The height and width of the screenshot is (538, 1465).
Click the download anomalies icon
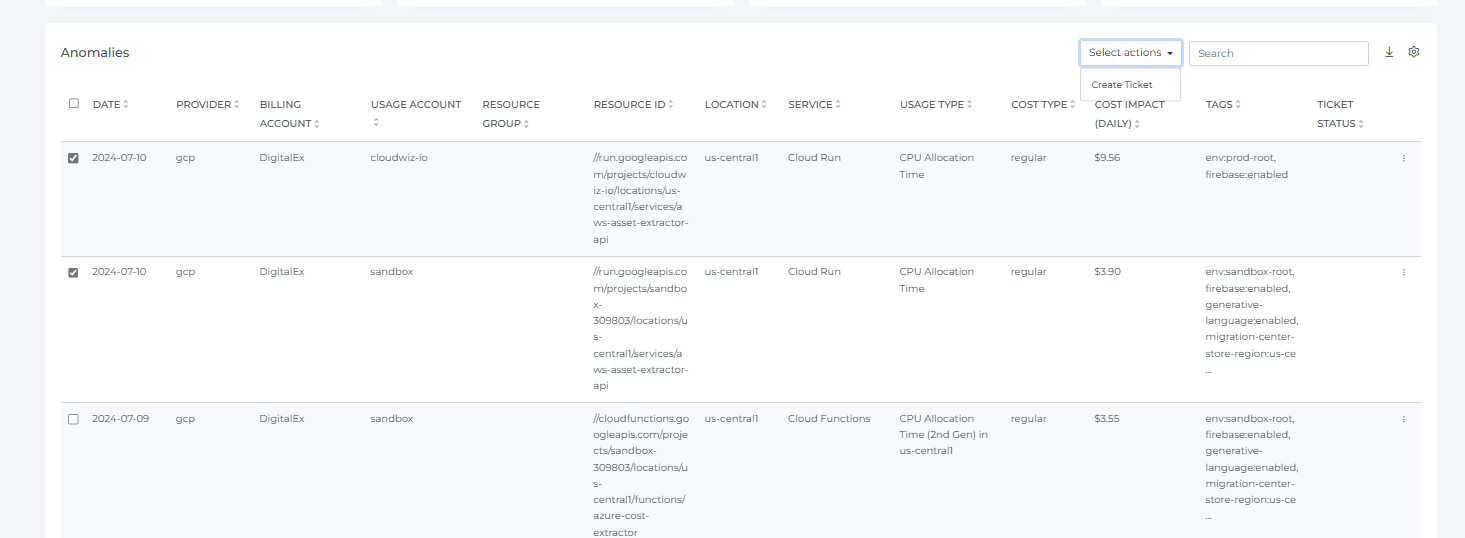(1389, 52)
